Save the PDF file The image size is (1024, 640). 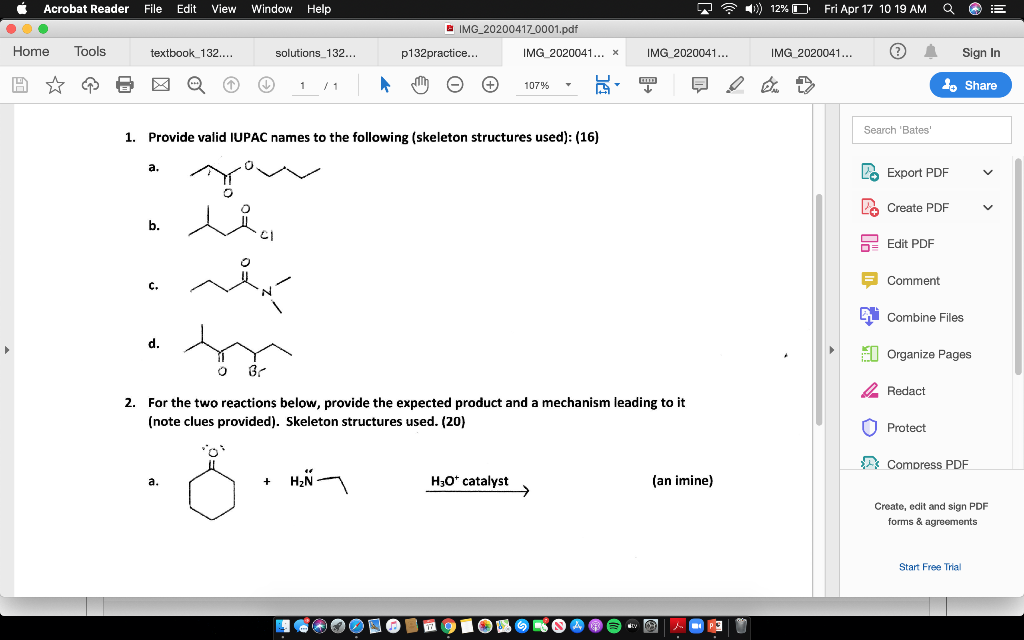click(22, 85)
